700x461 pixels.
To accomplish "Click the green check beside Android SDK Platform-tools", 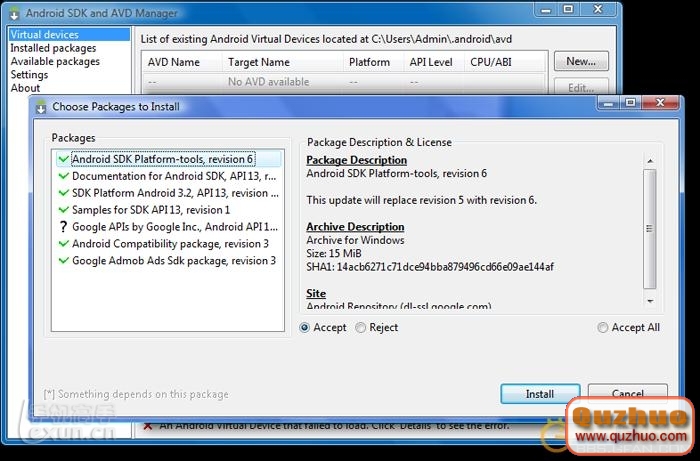I will point(64,159).
